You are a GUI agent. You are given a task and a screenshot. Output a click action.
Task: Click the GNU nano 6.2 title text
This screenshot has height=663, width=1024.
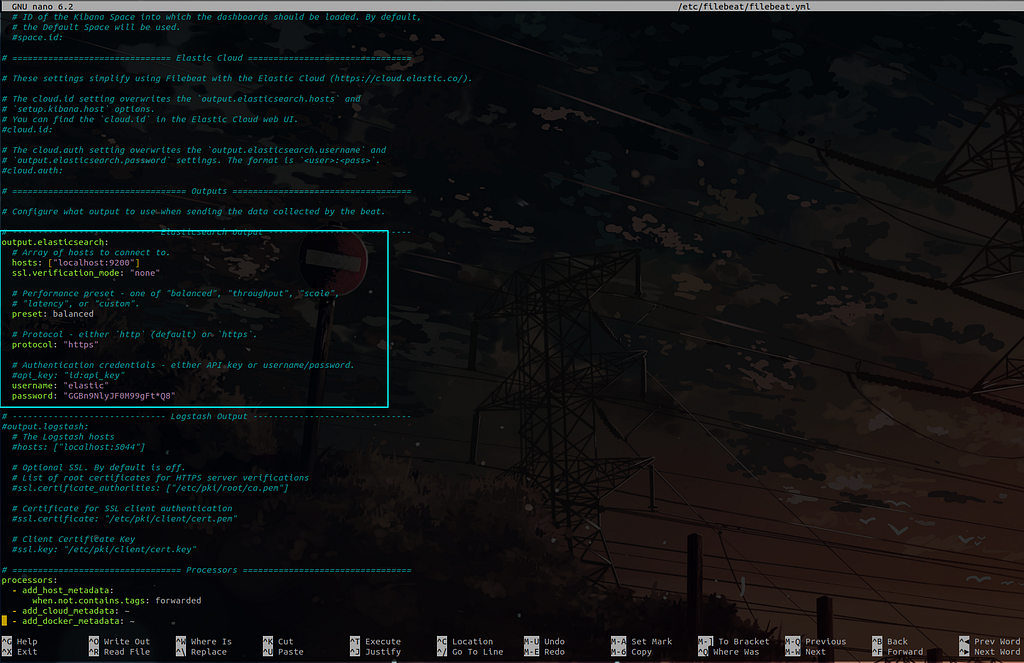42,6
